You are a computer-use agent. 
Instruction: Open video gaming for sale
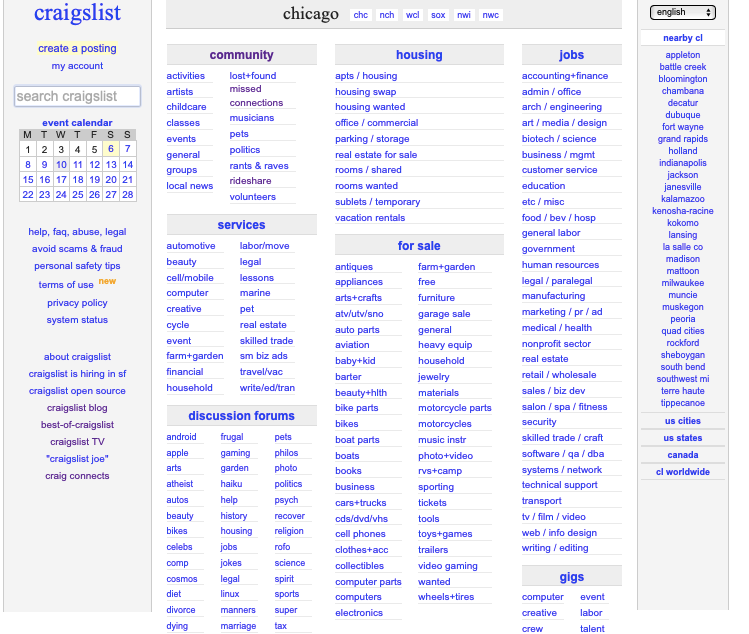(448, 566)
